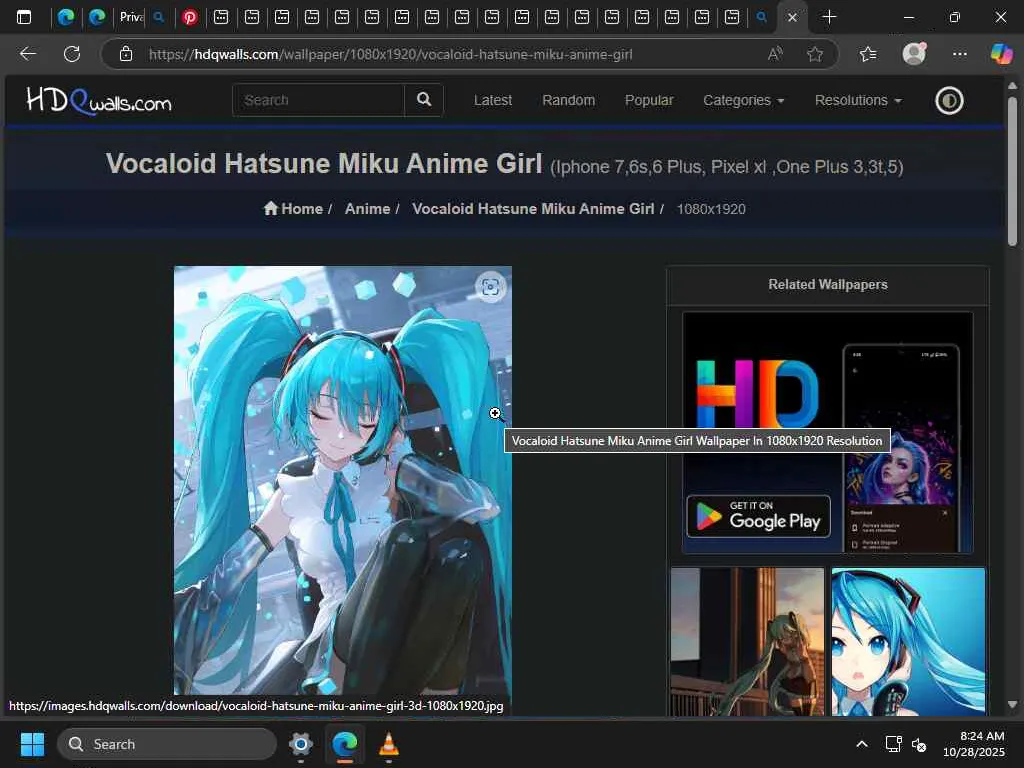This screenshot has height=768, width=1024.
Task: Open related close-up Miku headphones wallpaper
Action: 908,641
